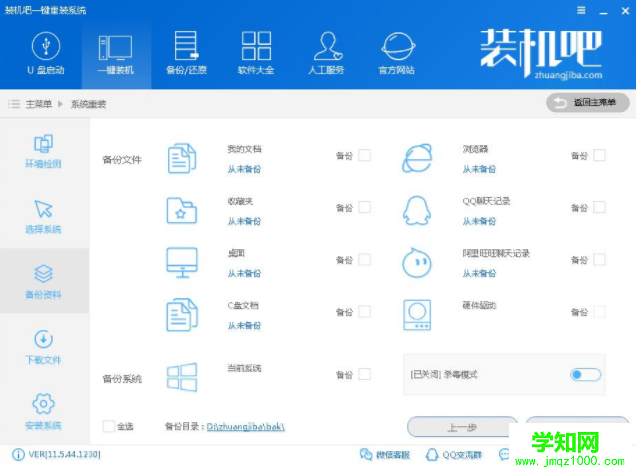Click 从未备份 status under 阿里旺旺聊天记录

click(x=479, y=273)
